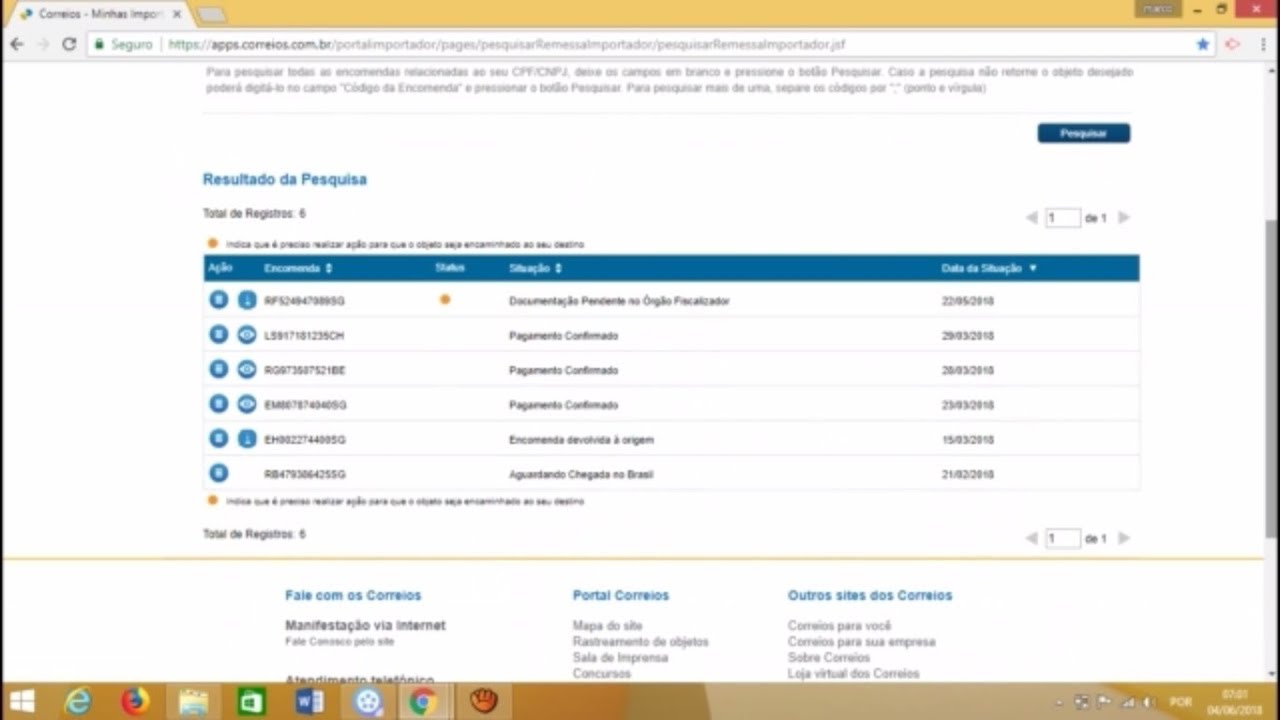Go to previous page in top pager
Viewport: 1280px width, 720px height.
(1031, 217)
